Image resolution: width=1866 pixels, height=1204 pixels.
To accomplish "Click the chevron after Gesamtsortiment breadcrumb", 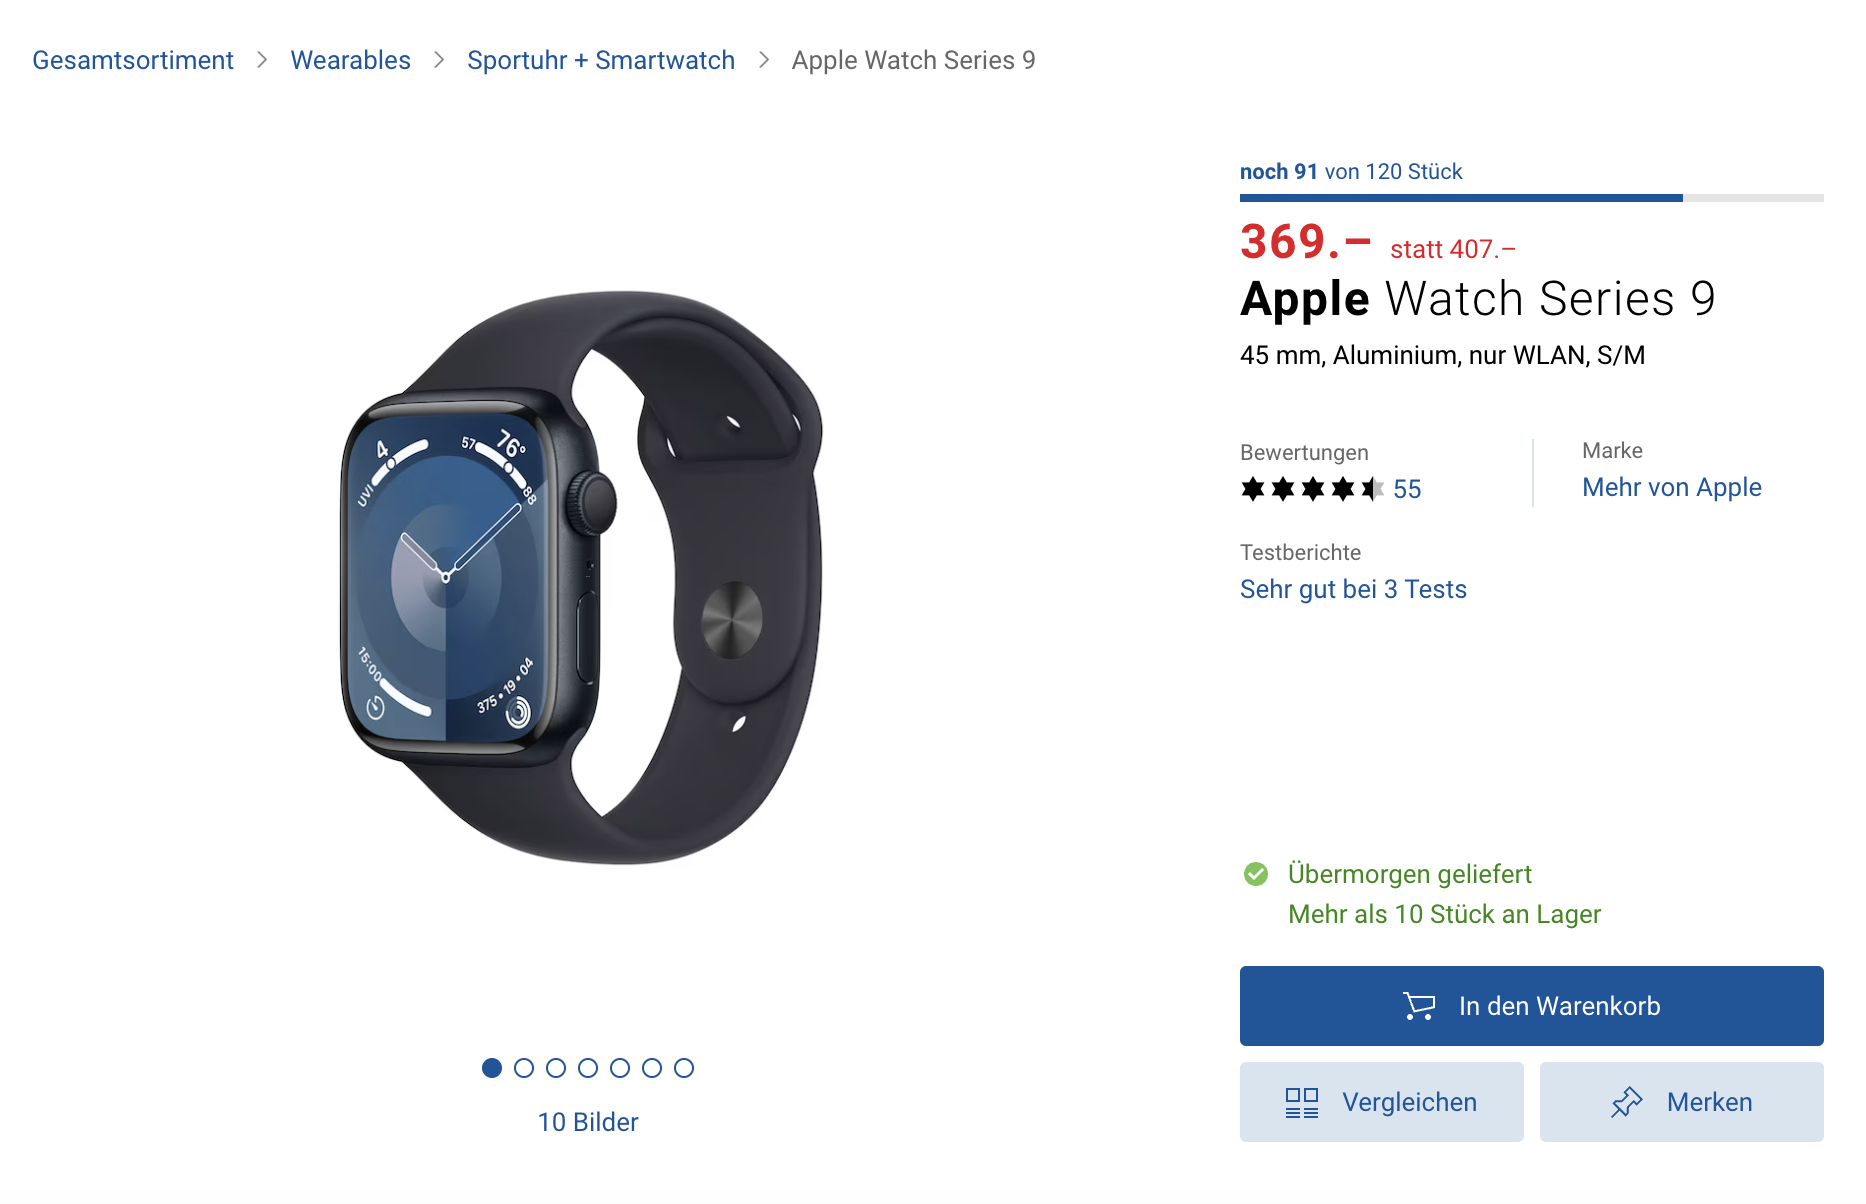I will click(x=262, y=60).
